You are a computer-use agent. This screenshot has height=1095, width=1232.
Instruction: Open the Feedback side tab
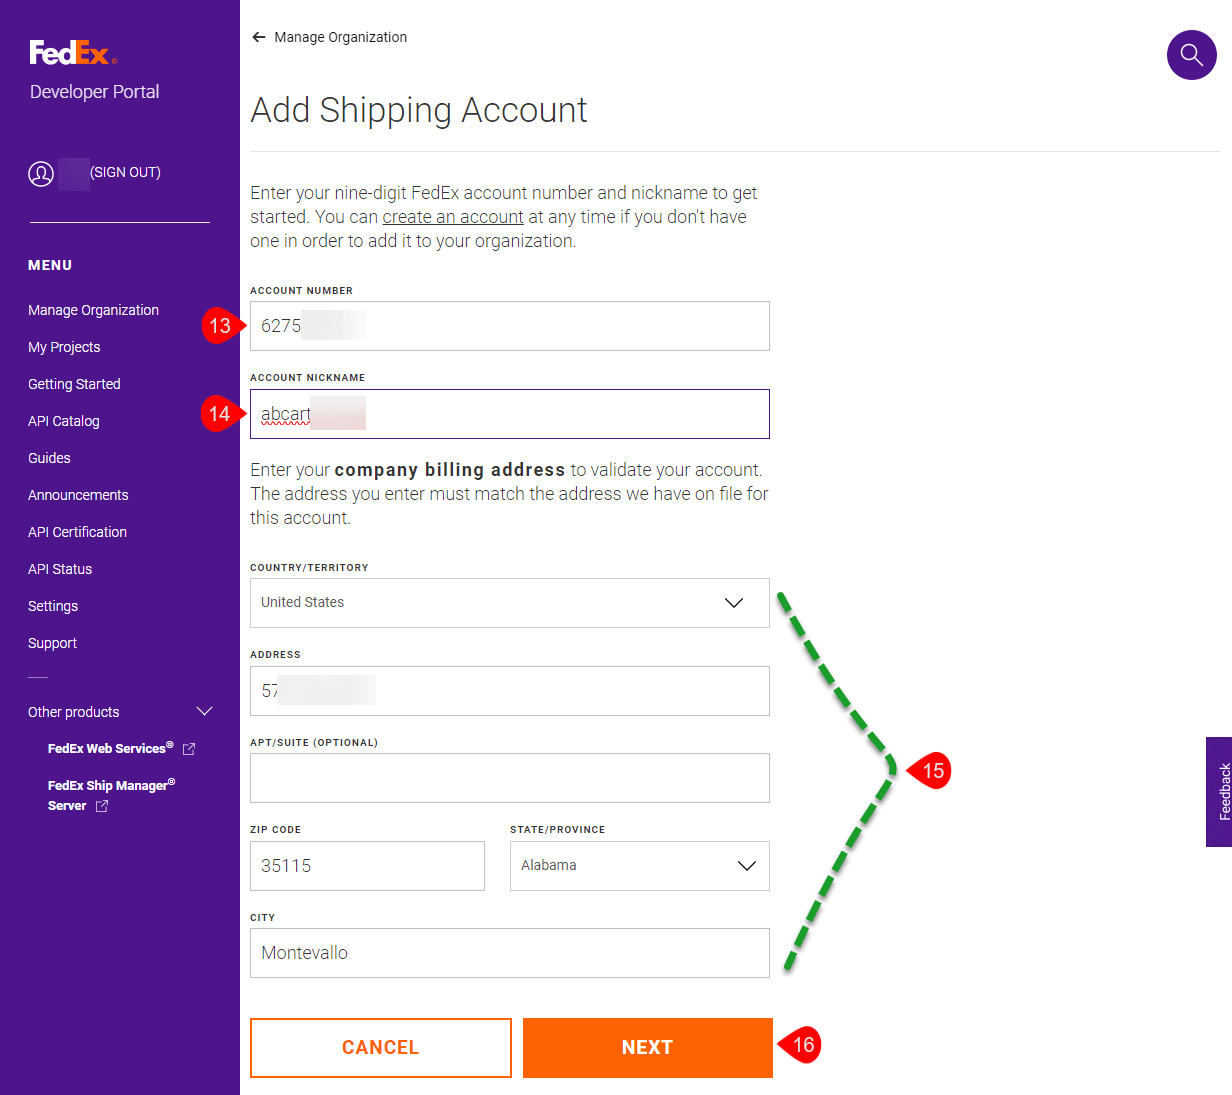point(1220,791)
